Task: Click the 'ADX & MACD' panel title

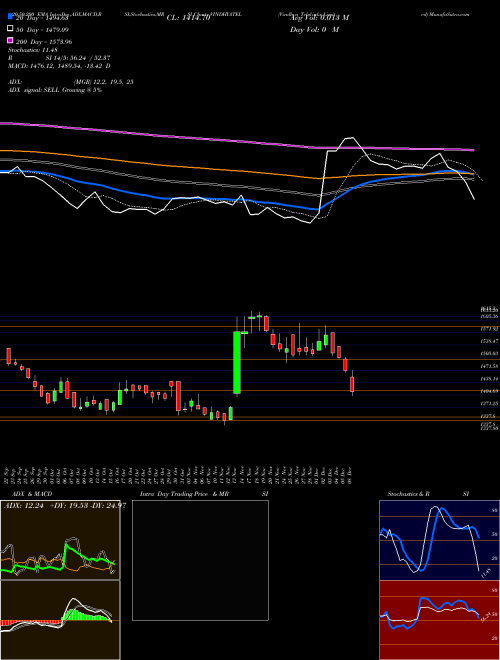Action: pyautogui.click(x=32, y=494)
